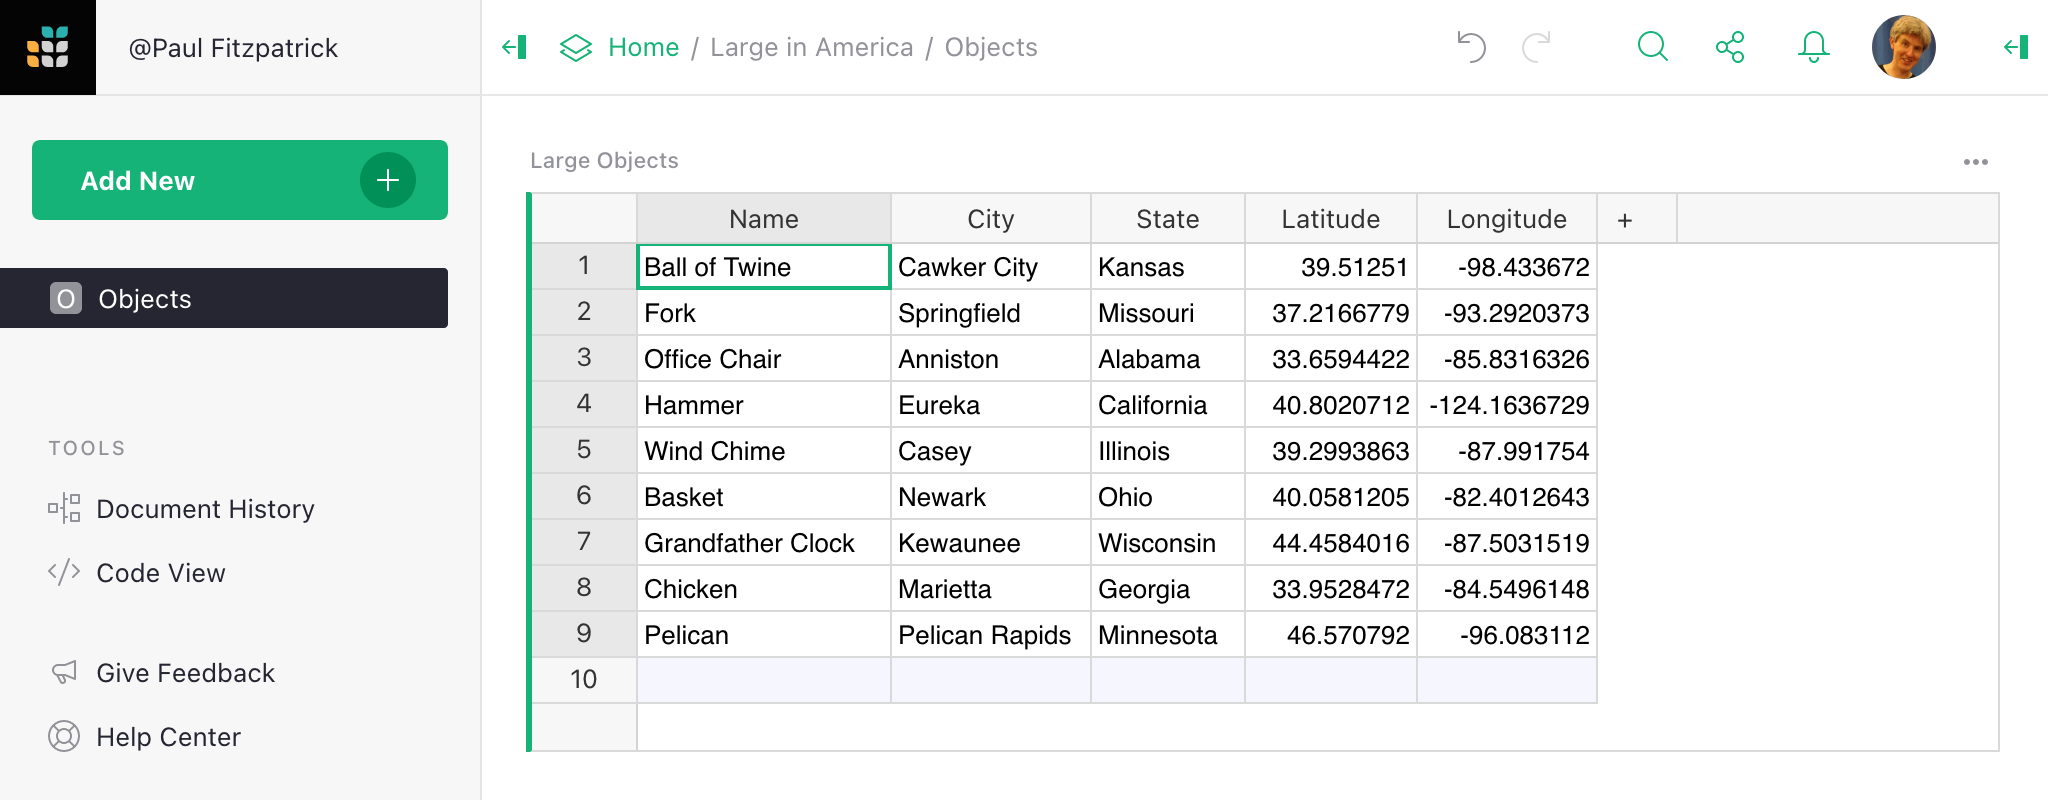Open the Large Objects three-dot menu
Viewport: 2048px width, 800px height.
coord(1975,162)
